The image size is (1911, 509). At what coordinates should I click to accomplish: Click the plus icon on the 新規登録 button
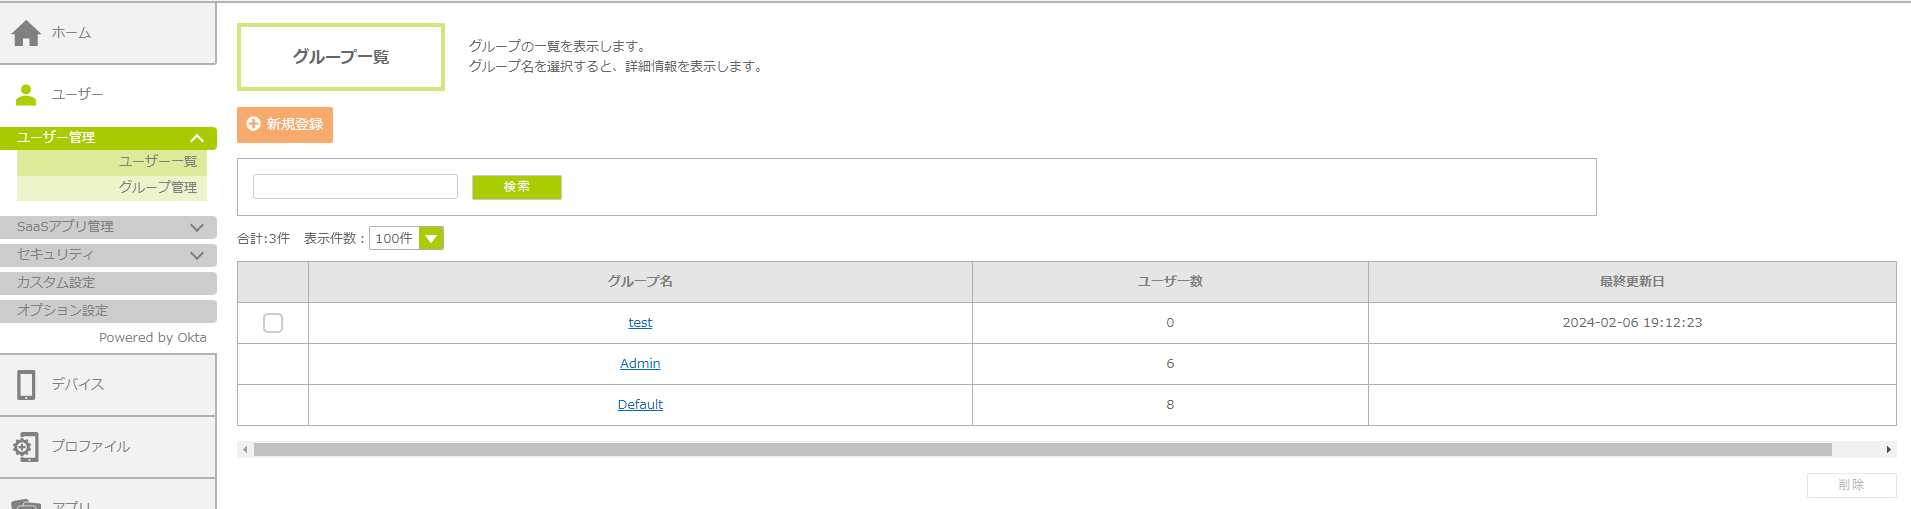(254, 124)
